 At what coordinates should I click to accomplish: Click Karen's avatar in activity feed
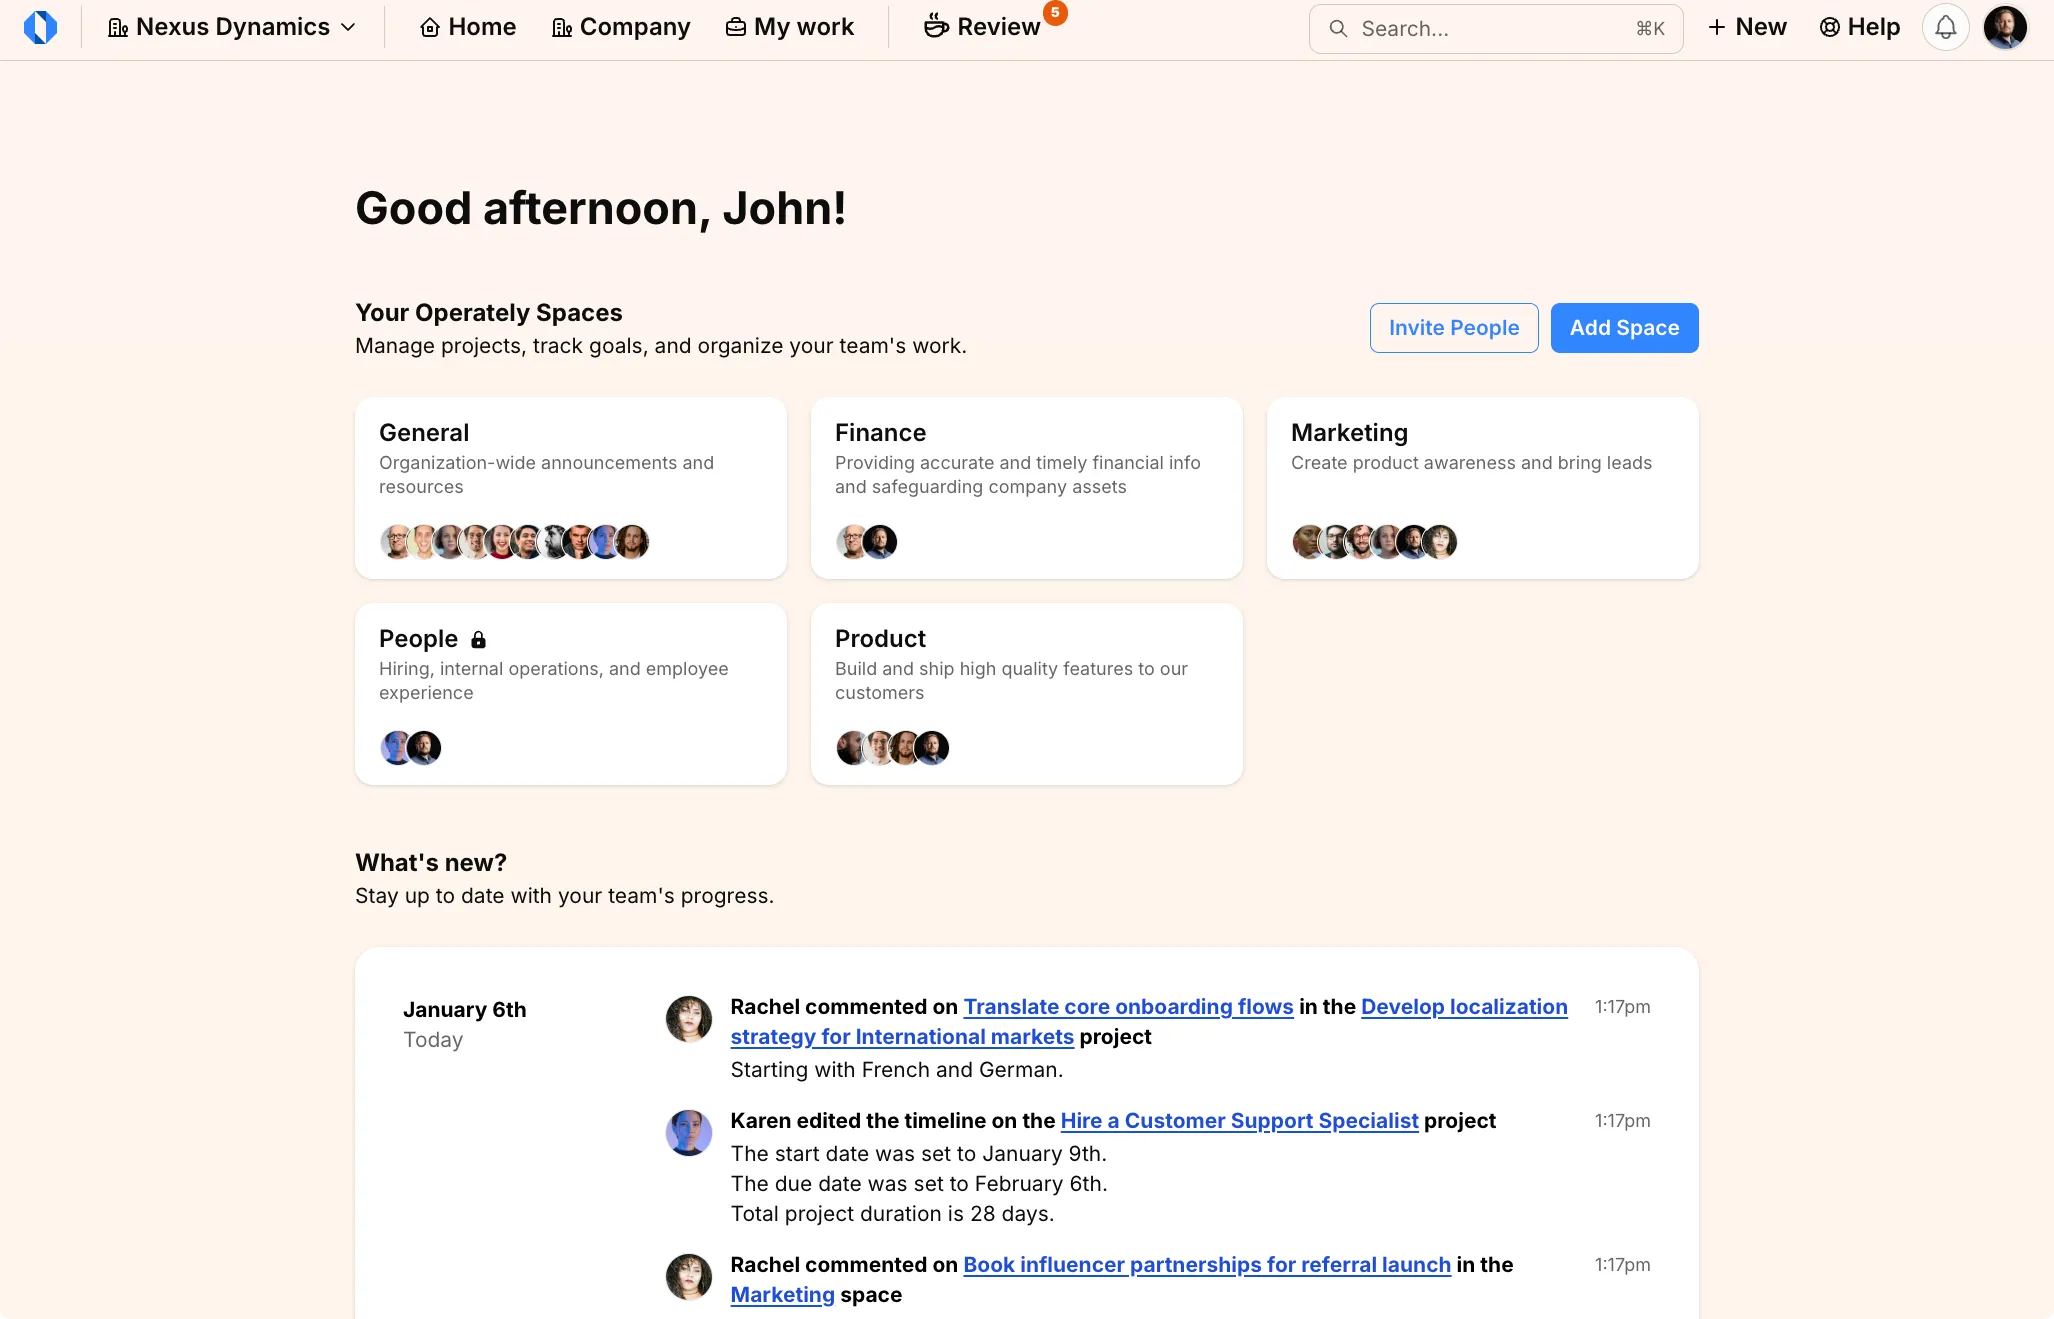(688, 1133)
